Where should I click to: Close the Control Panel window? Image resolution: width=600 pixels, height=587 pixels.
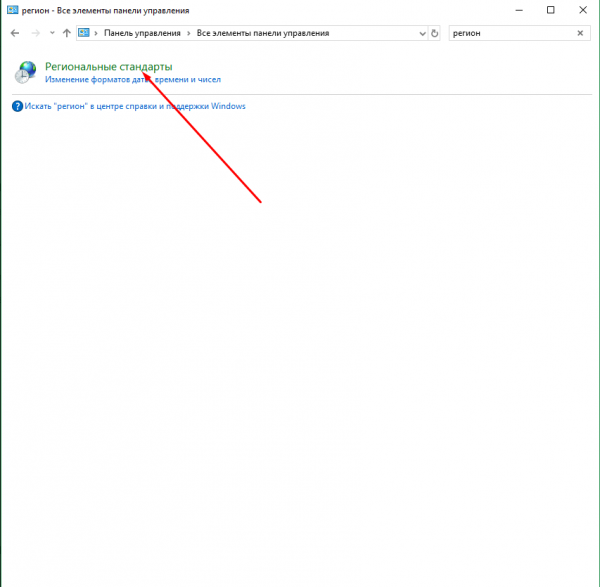click(x=583, y=10)
